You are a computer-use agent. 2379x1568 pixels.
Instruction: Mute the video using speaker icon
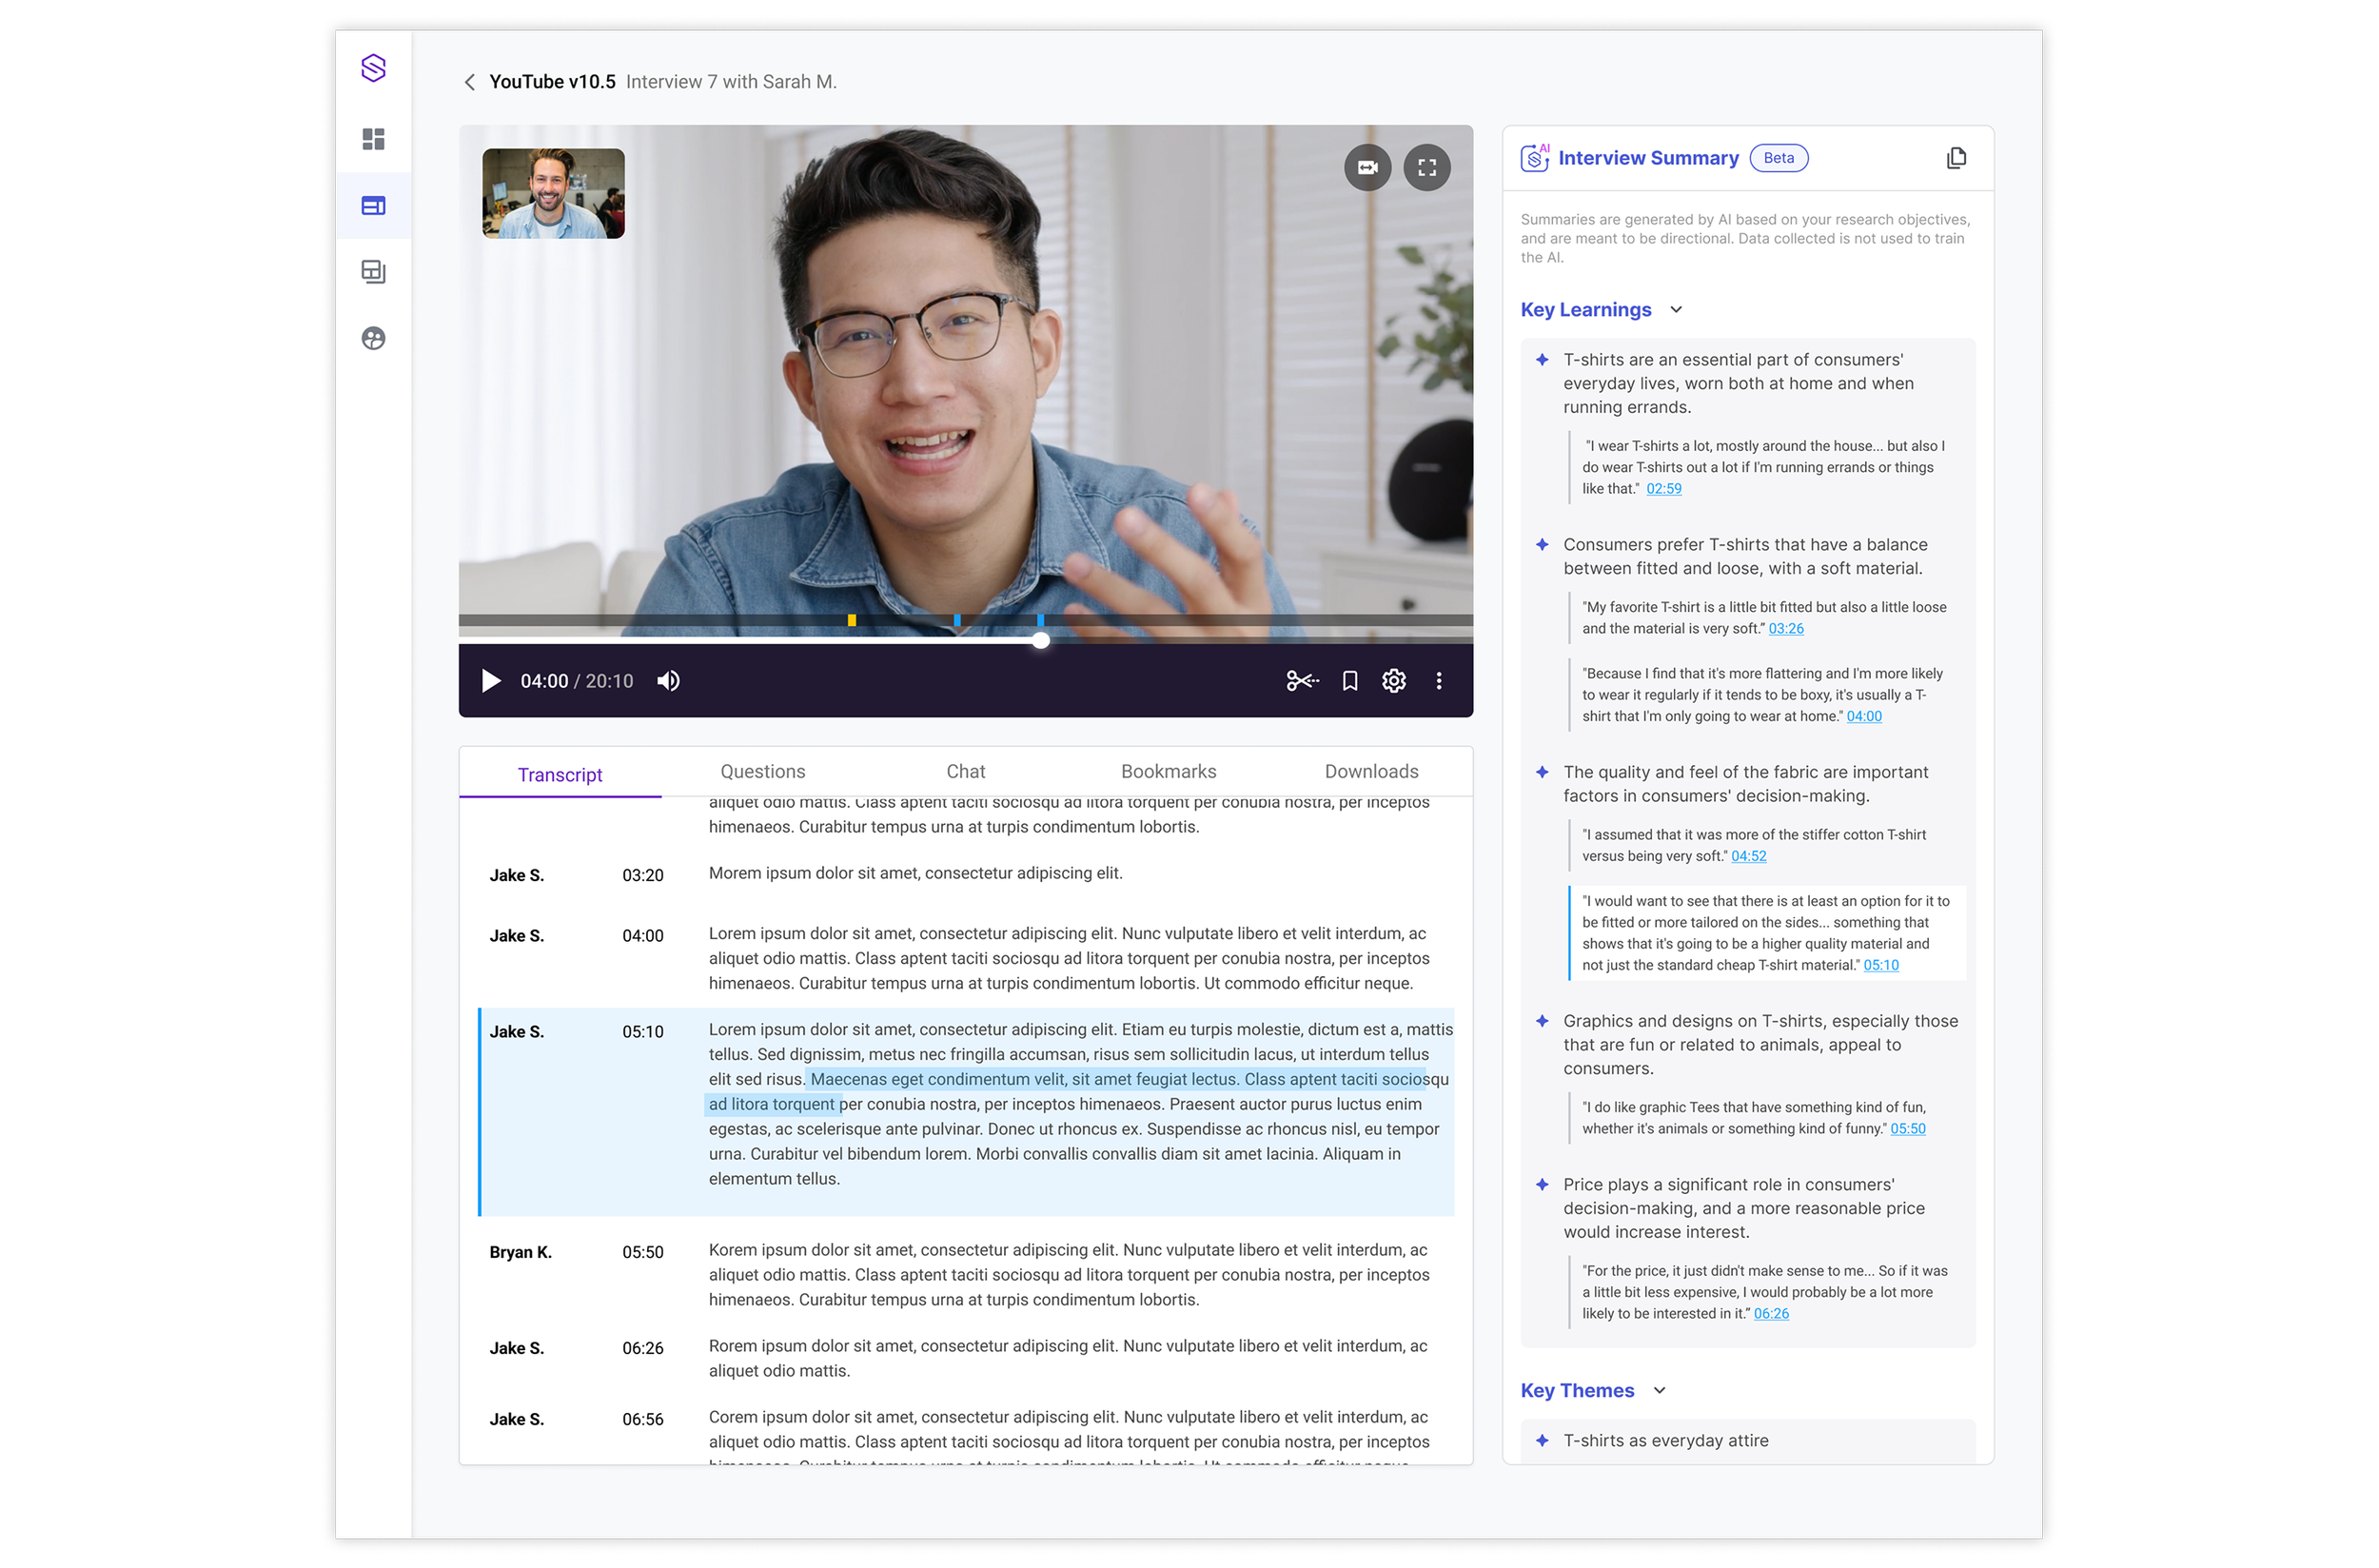(x=668, y=681)
